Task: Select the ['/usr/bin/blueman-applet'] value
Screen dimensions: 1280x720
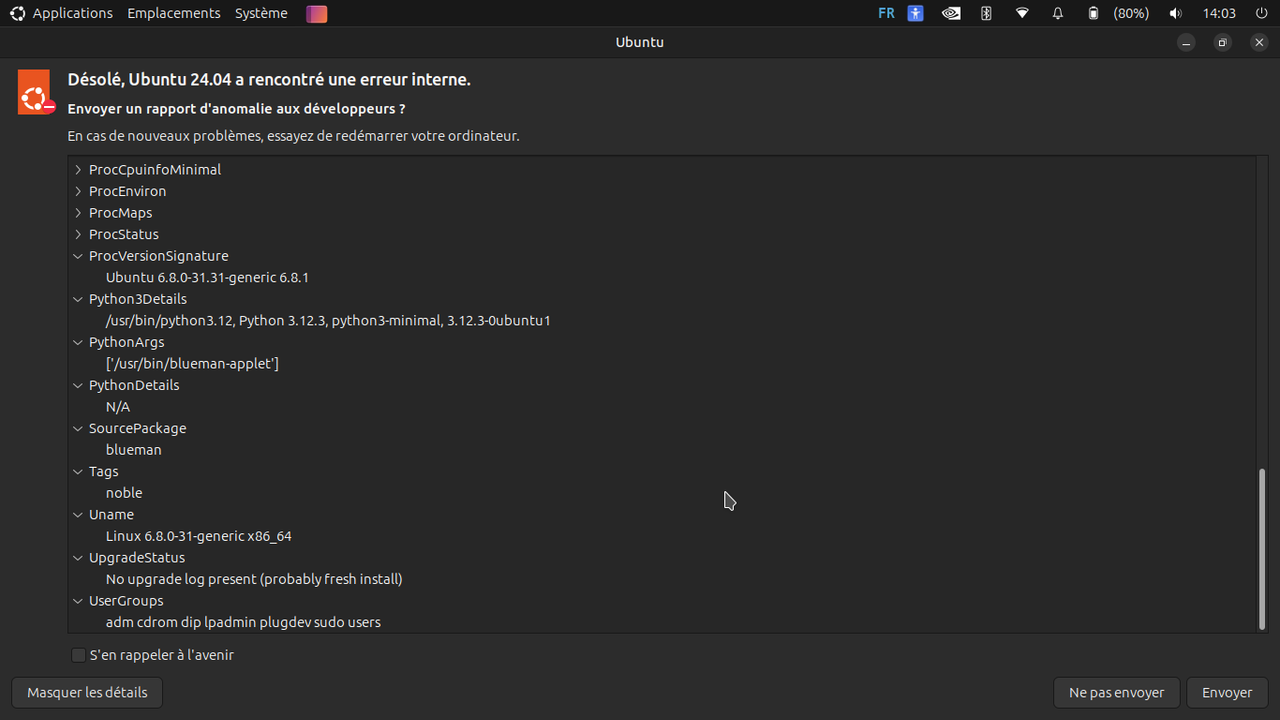Action: click(x=192, y=363)
